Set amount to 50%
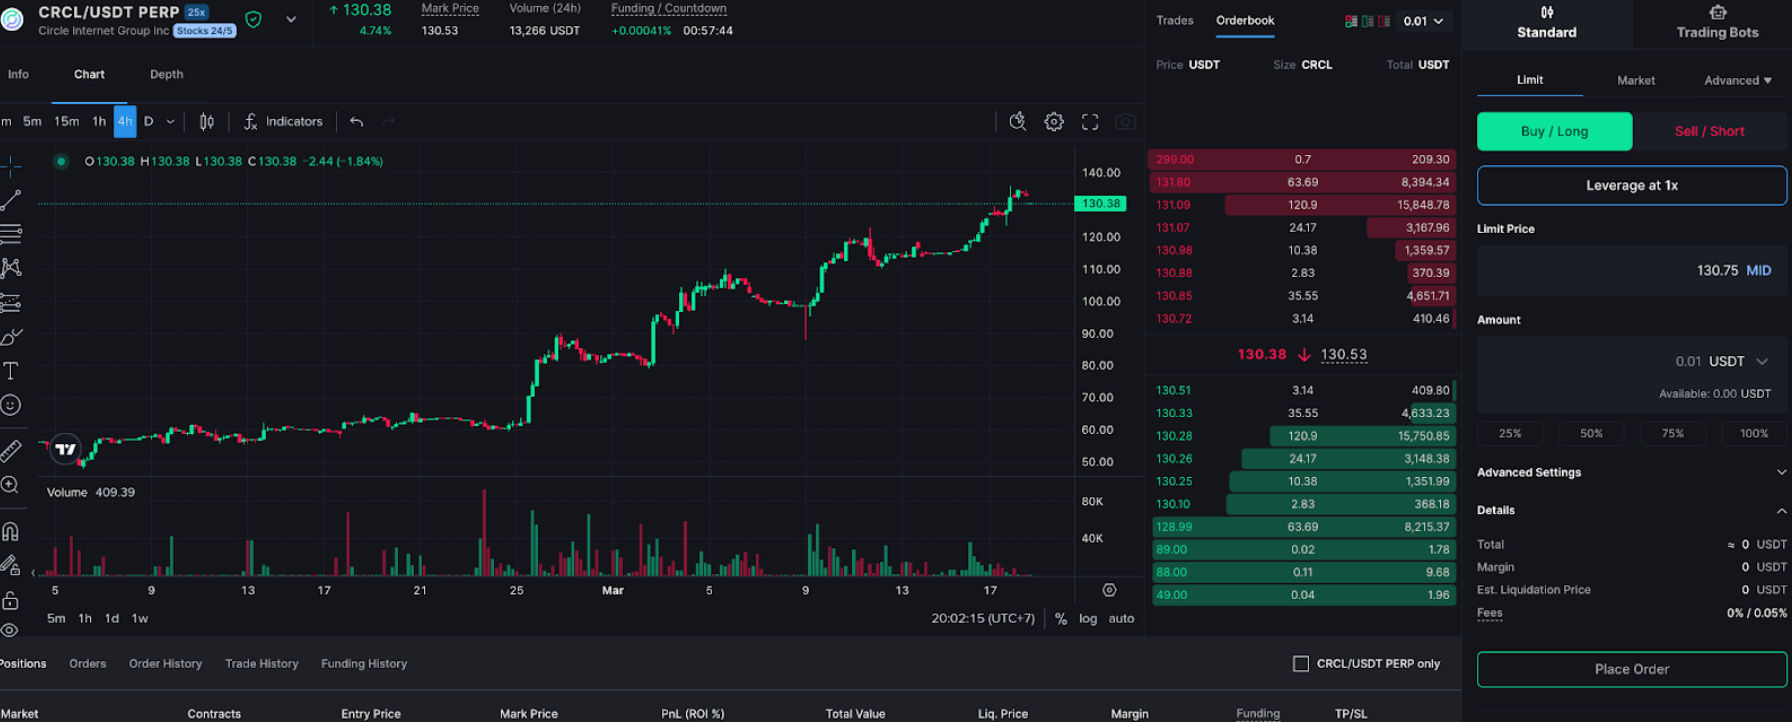Image resolution: width=1792 pixels, height=722 pixels. pyautogui.click(x=1591, y=433)
